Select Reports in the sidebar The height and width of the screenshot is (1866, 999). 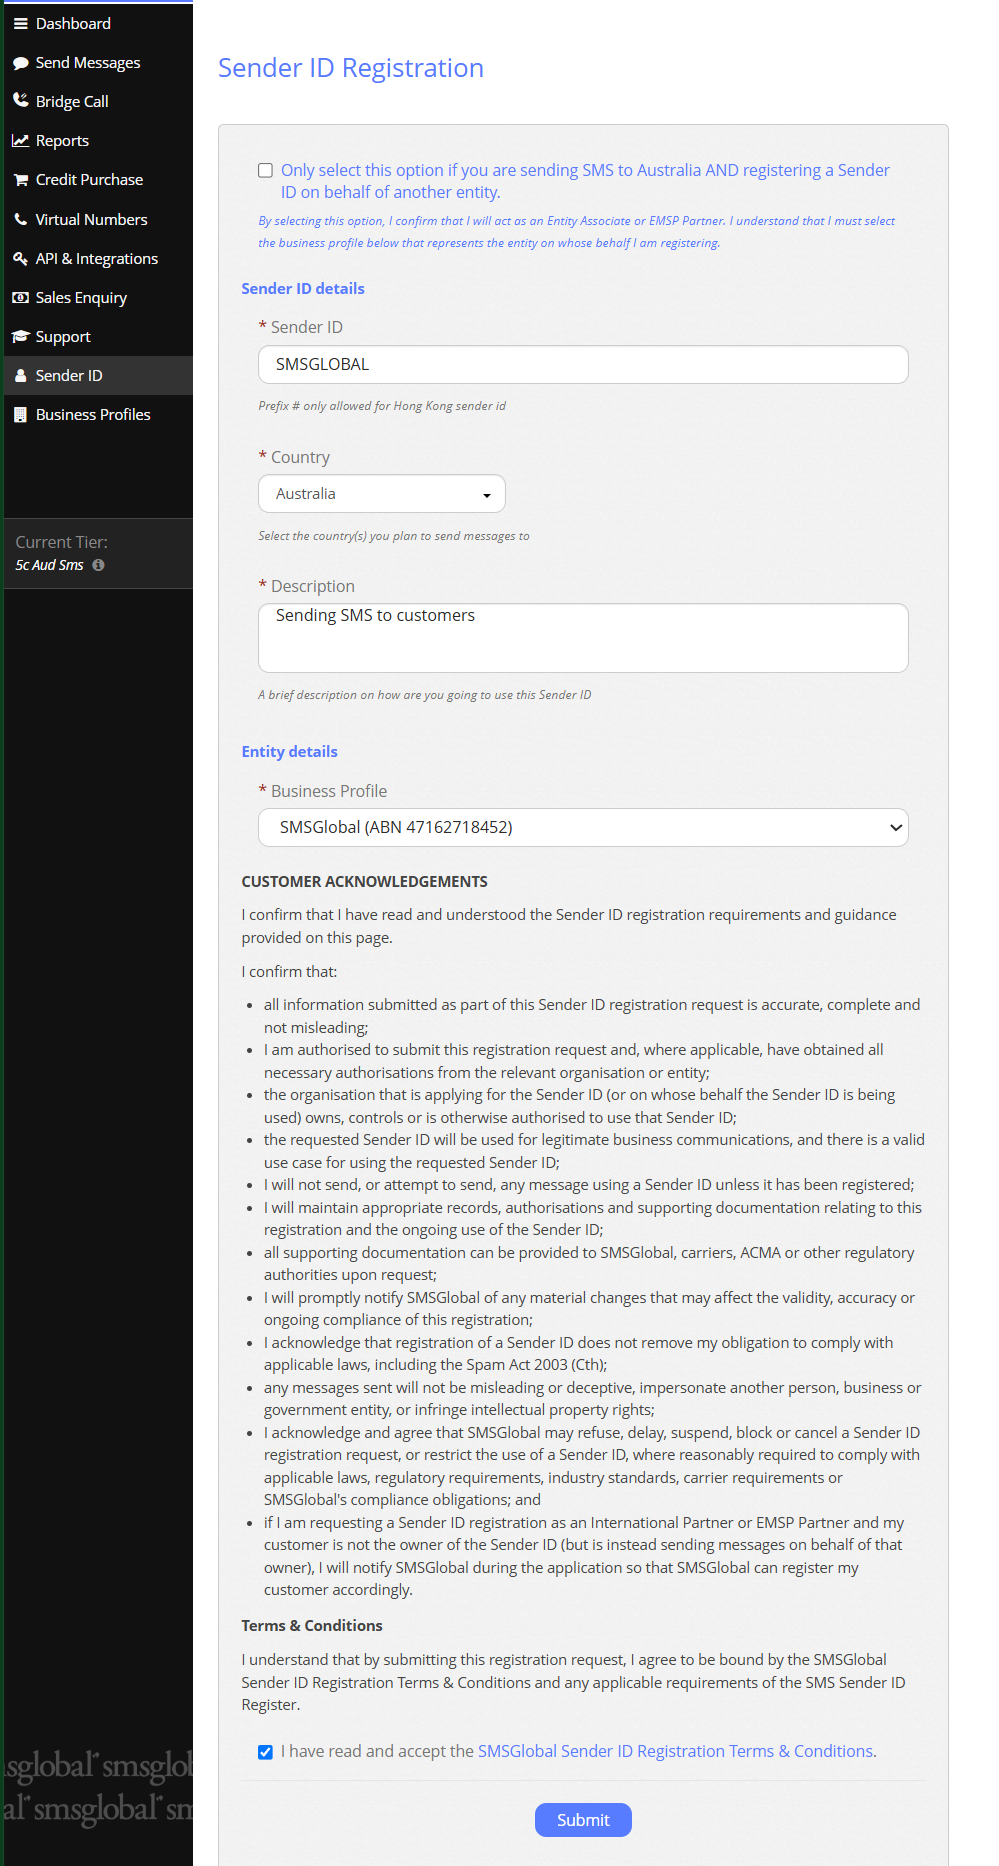coord(98,141)
